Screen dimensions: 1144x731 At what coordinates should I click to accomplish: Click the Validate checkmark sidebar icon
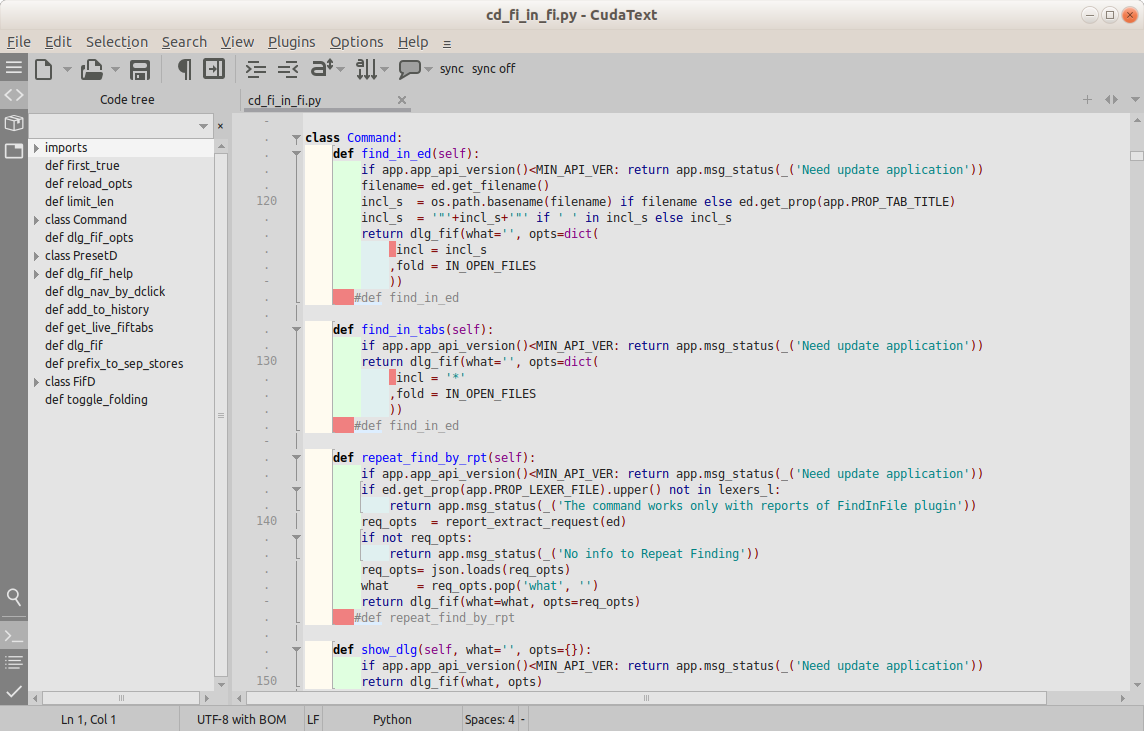pyautogui.click(x=14, y=691)
